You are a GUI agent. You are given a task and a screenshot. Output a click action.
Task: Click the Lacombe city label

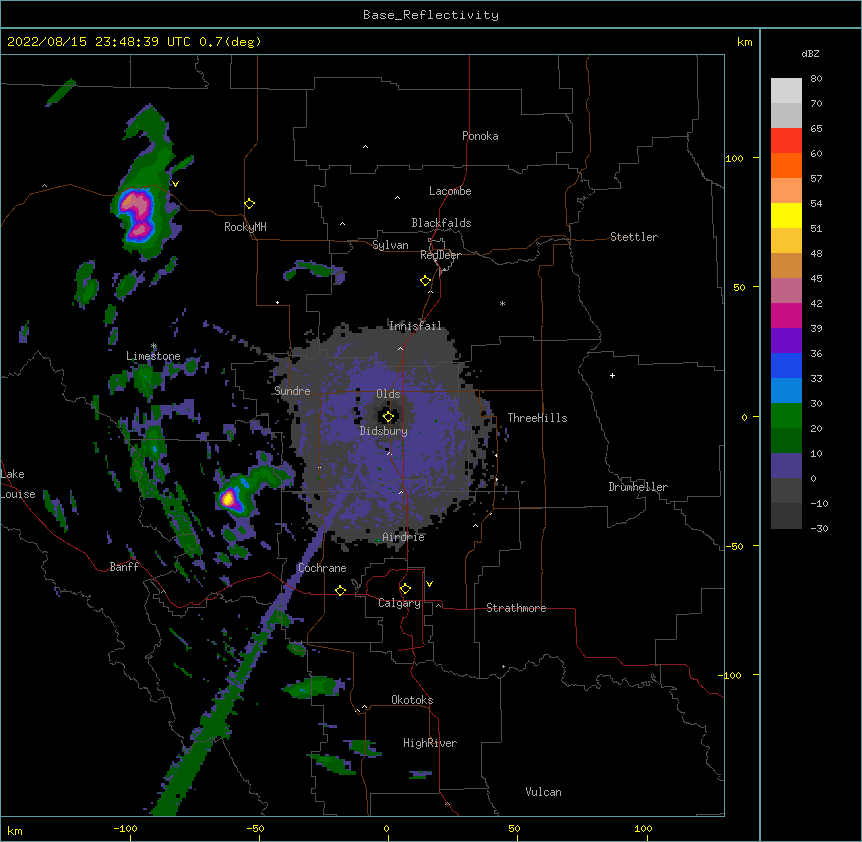[x=450, y=191]
